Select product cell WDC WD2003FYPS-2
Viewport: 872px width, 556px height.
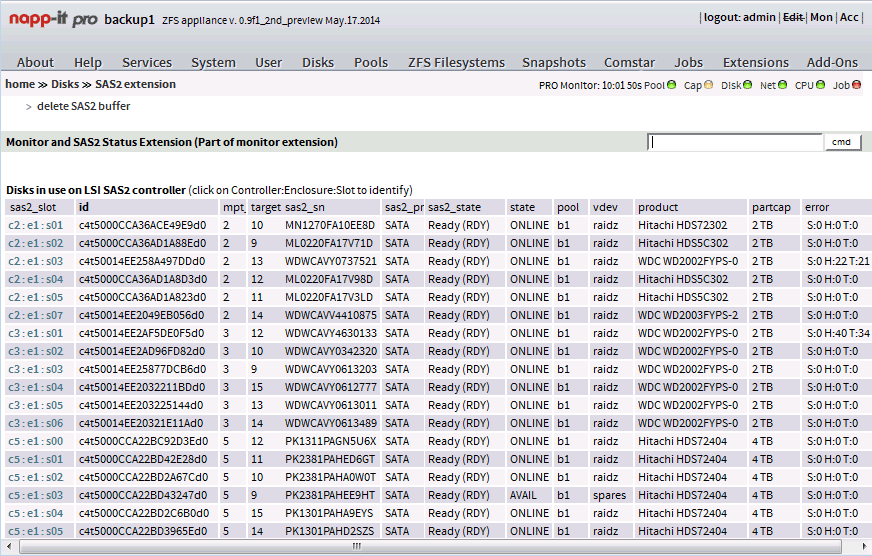click(x=688, y=315)
